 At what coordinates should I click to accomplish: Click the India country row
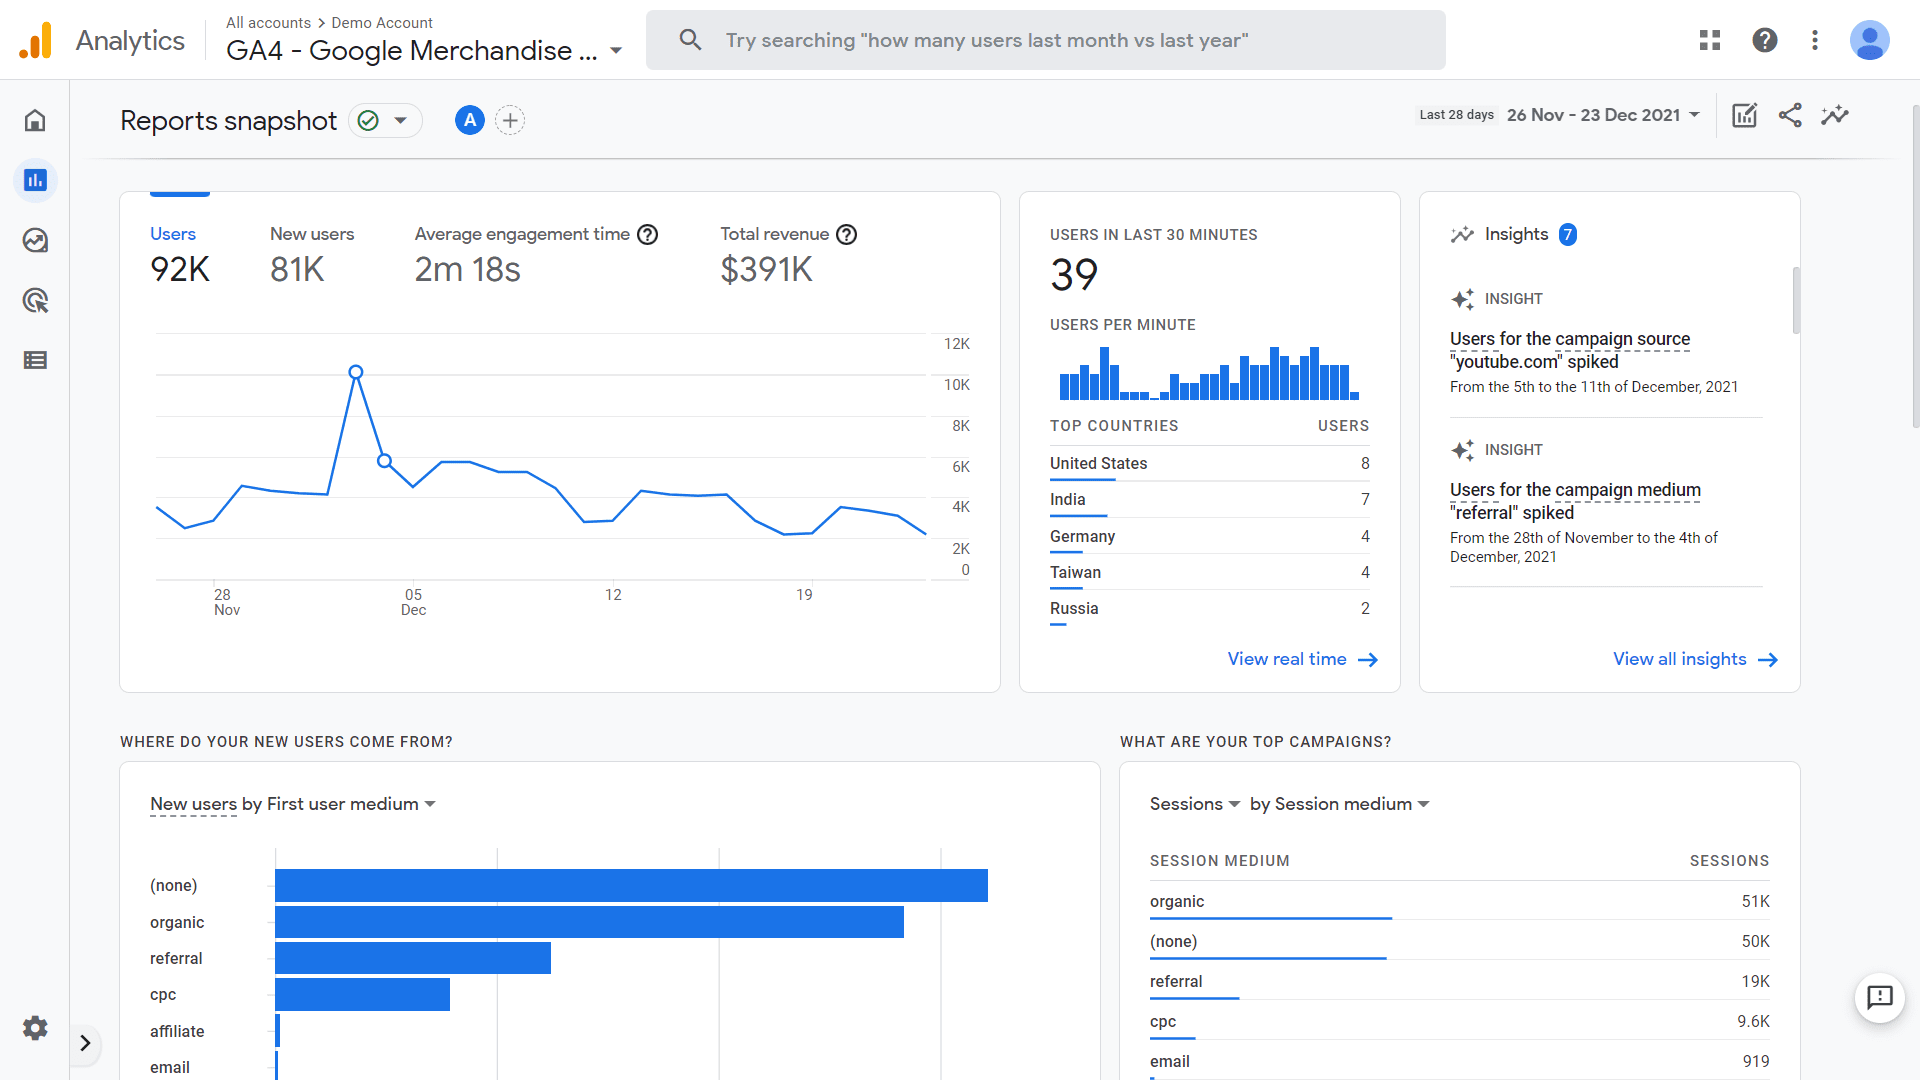click(1209, 500)
